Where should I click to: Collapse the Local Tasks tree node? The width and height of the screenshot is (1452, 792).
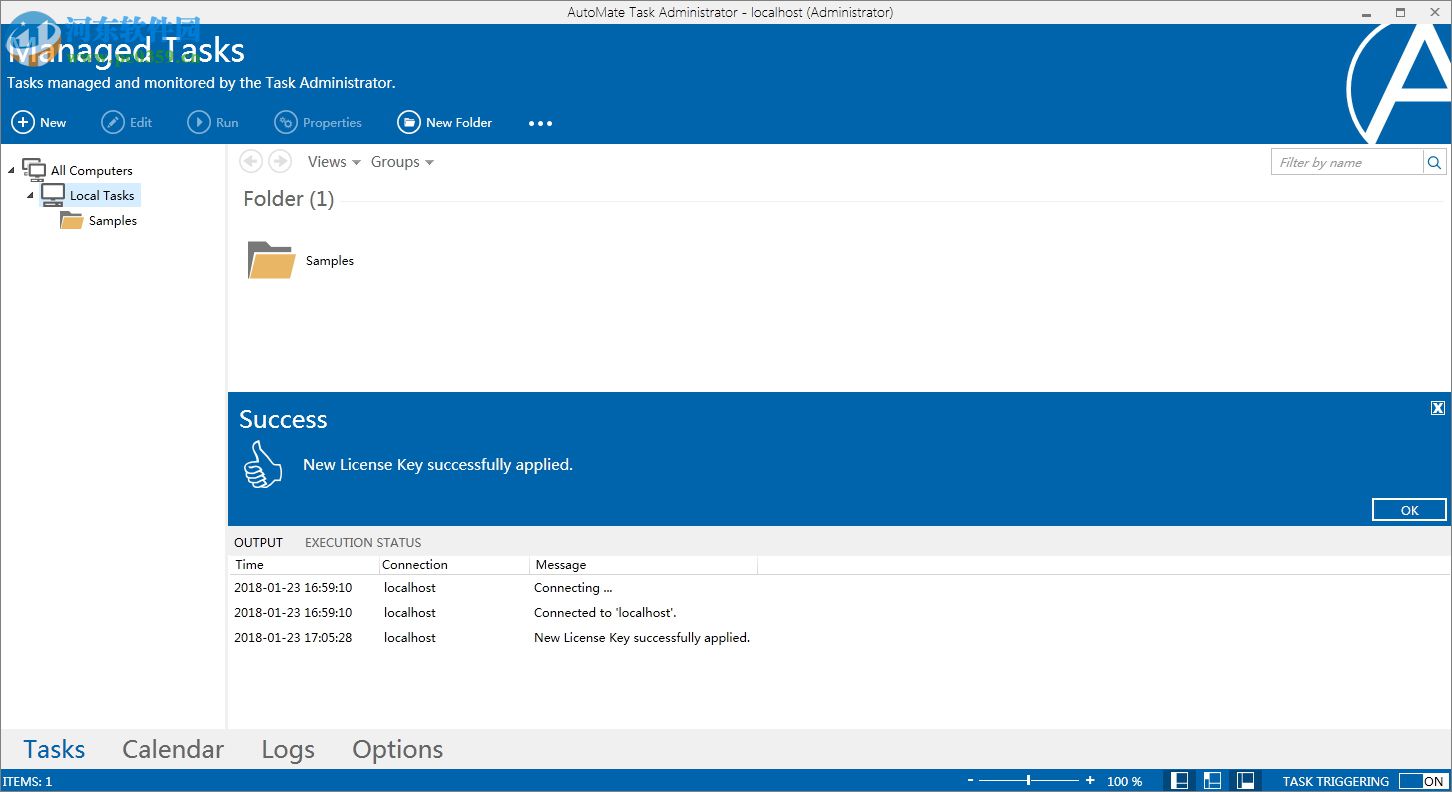30,195
